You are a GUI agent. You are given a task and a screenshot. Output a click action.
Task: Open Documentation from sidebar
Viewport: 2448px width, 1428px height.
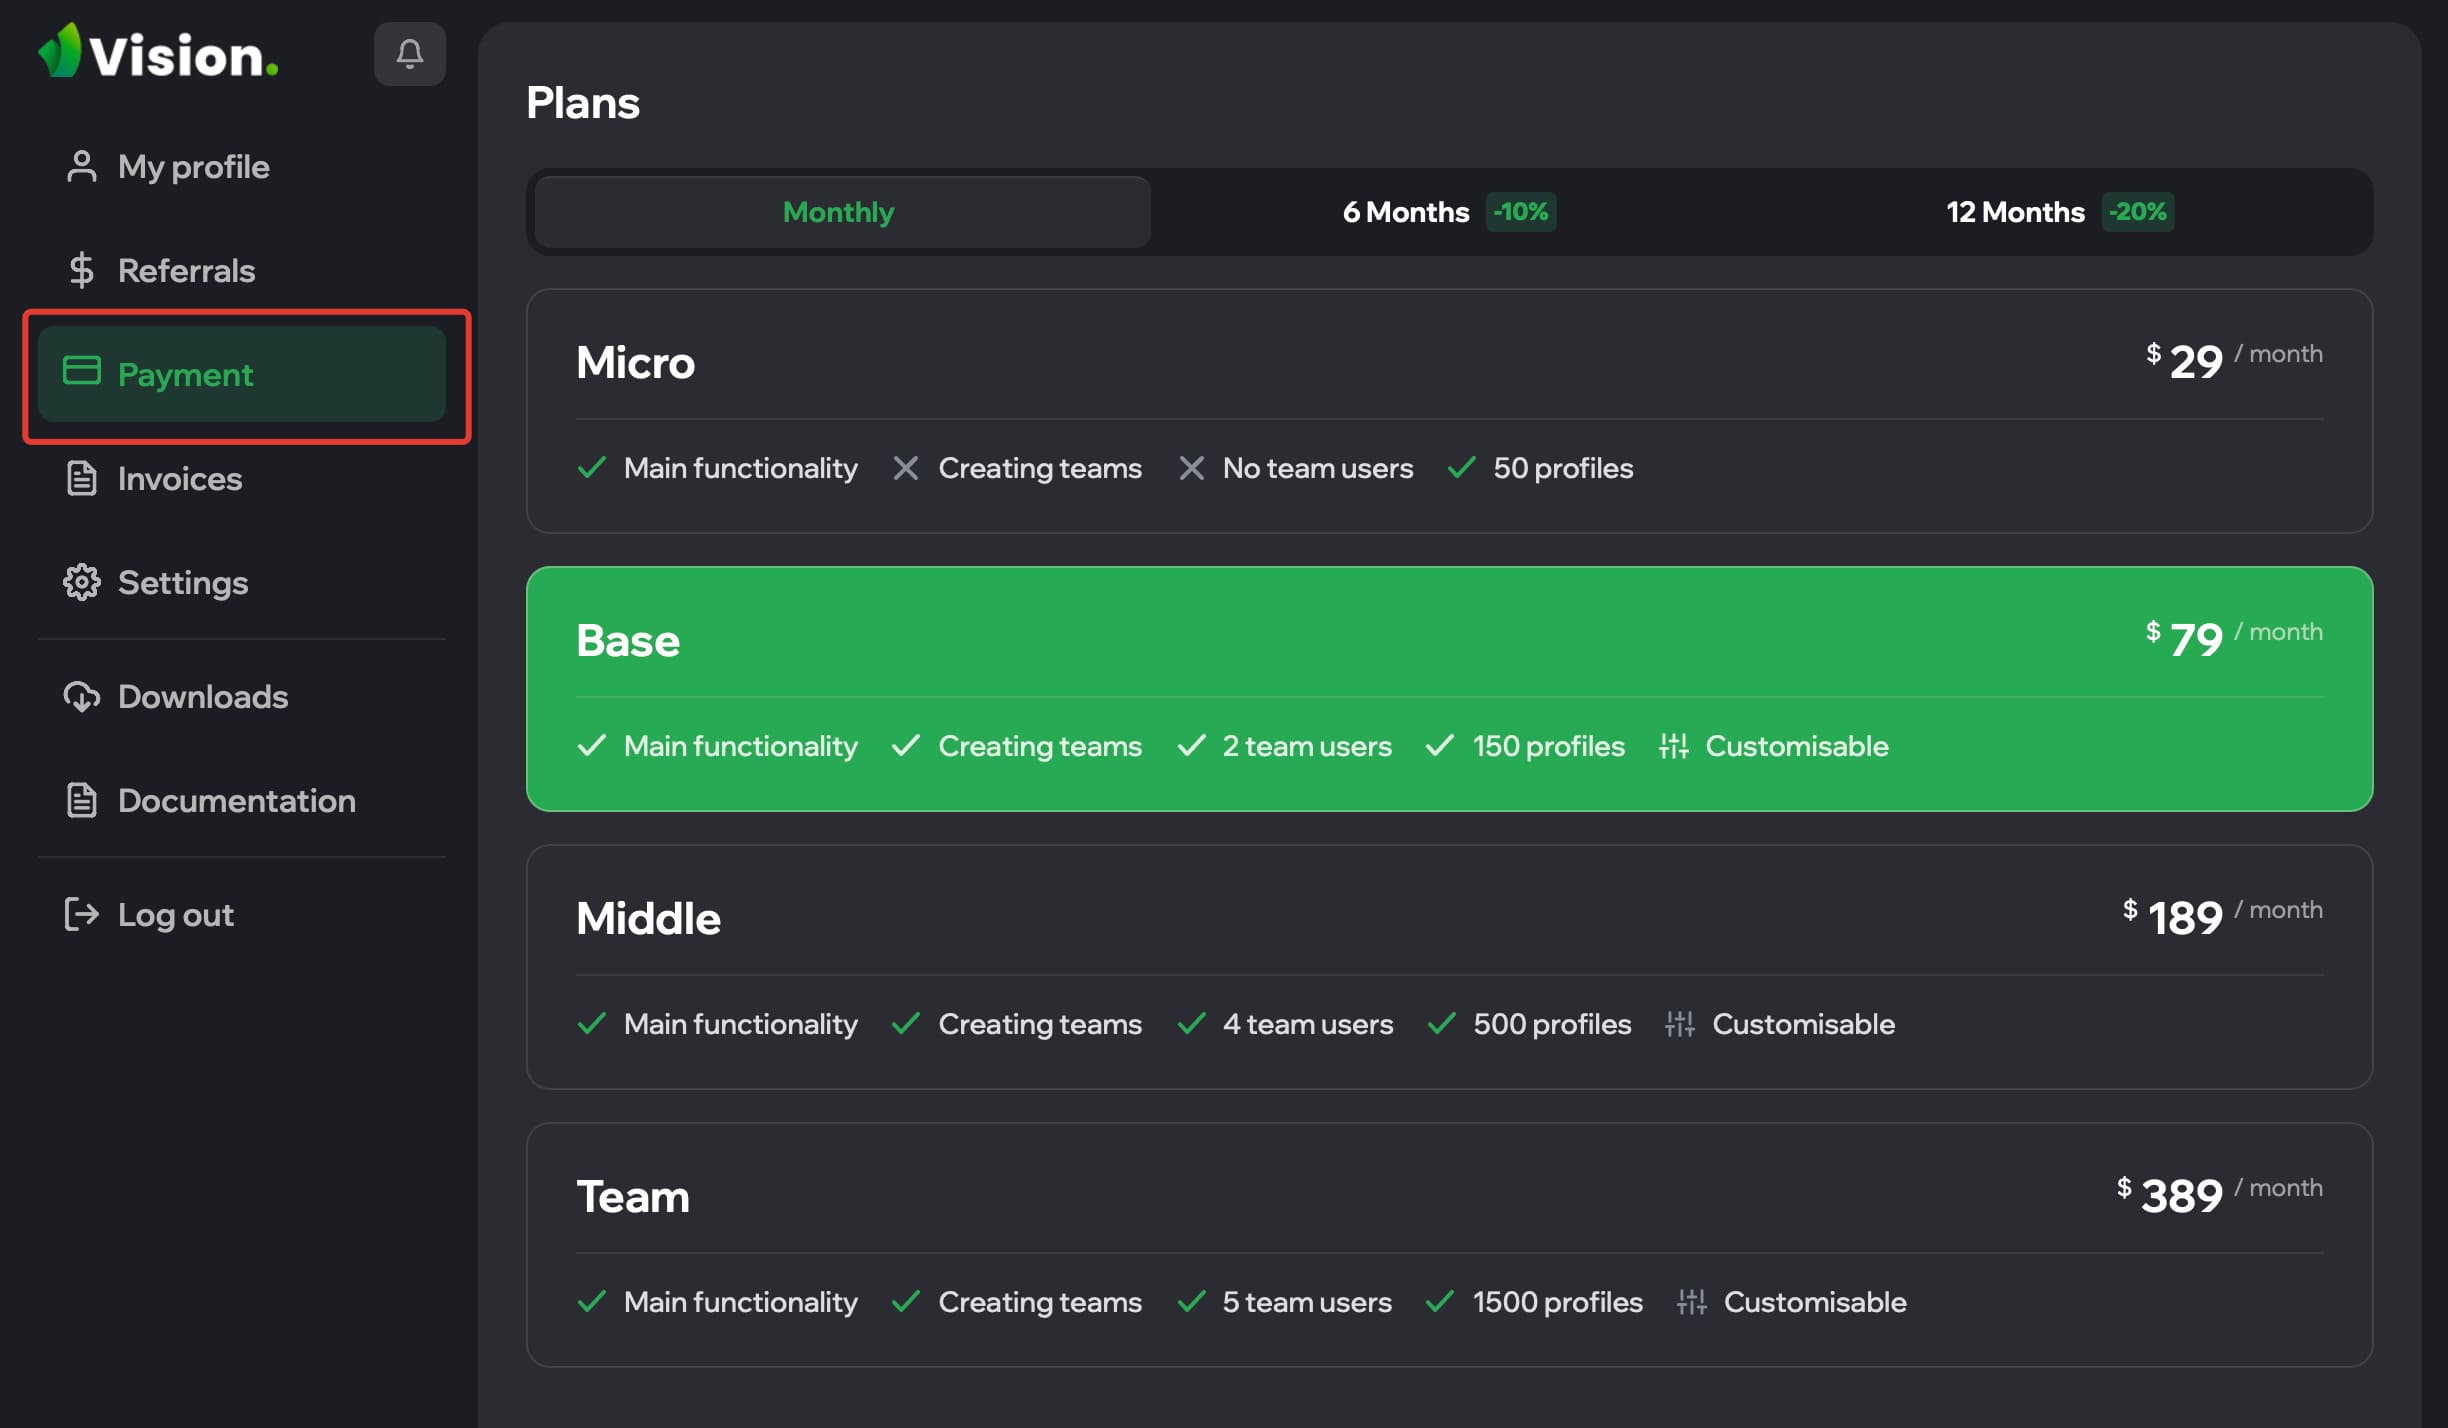coord(241,800)
